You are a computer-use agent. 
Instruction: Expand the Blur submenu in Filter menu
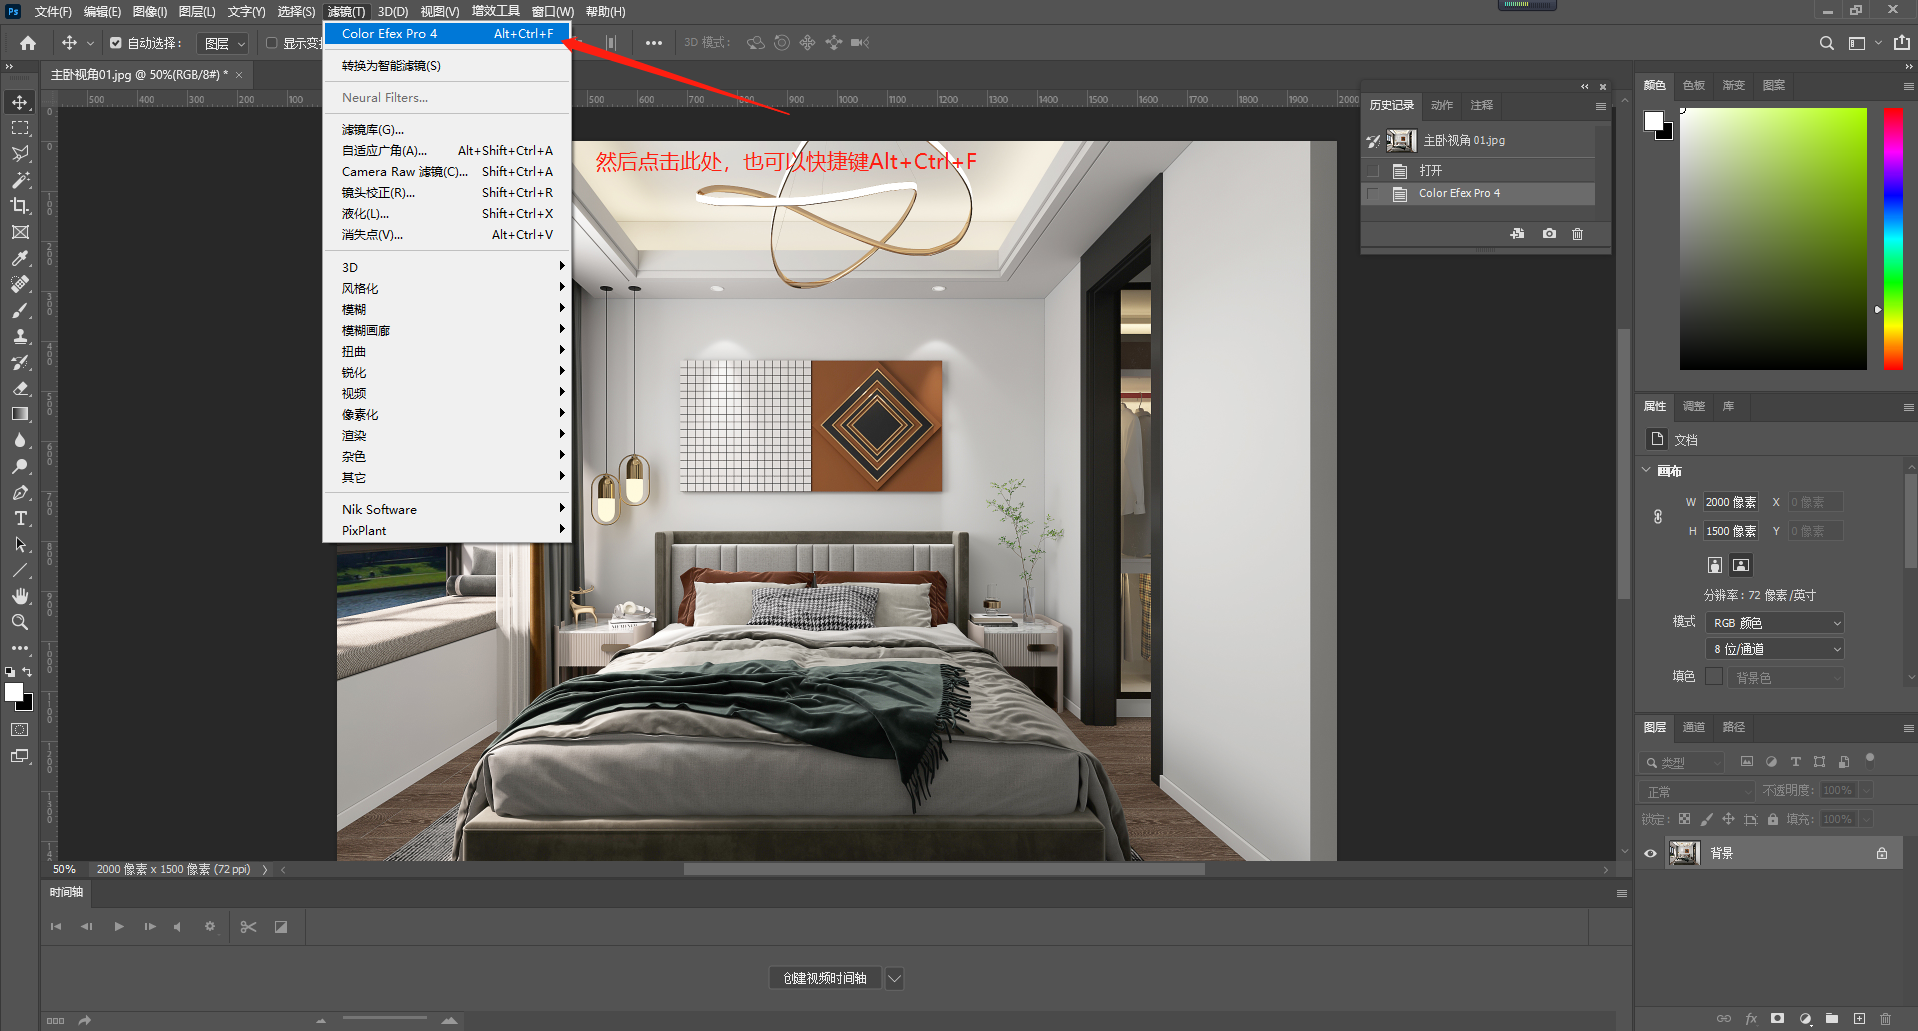[x=447, y=309]
